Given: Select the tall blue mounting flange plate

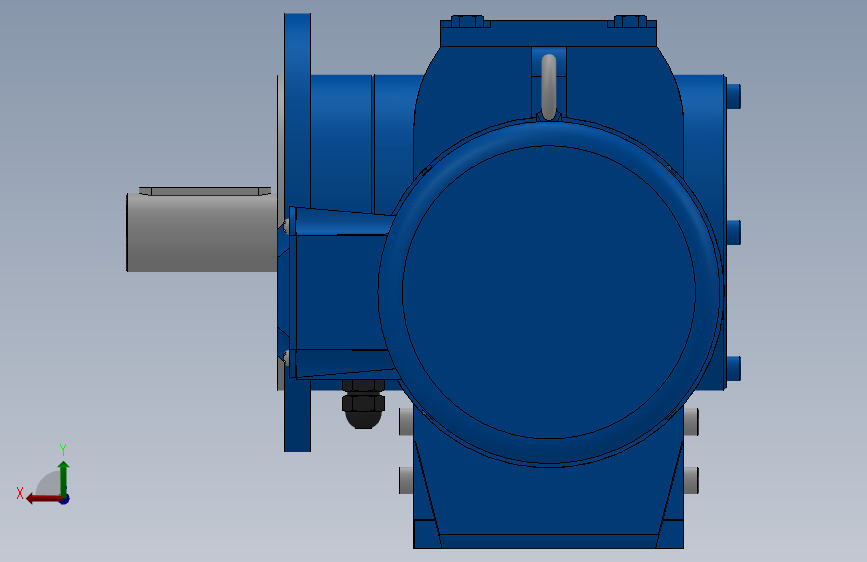Looking at the screenshot, I should [x=297, y=232].
